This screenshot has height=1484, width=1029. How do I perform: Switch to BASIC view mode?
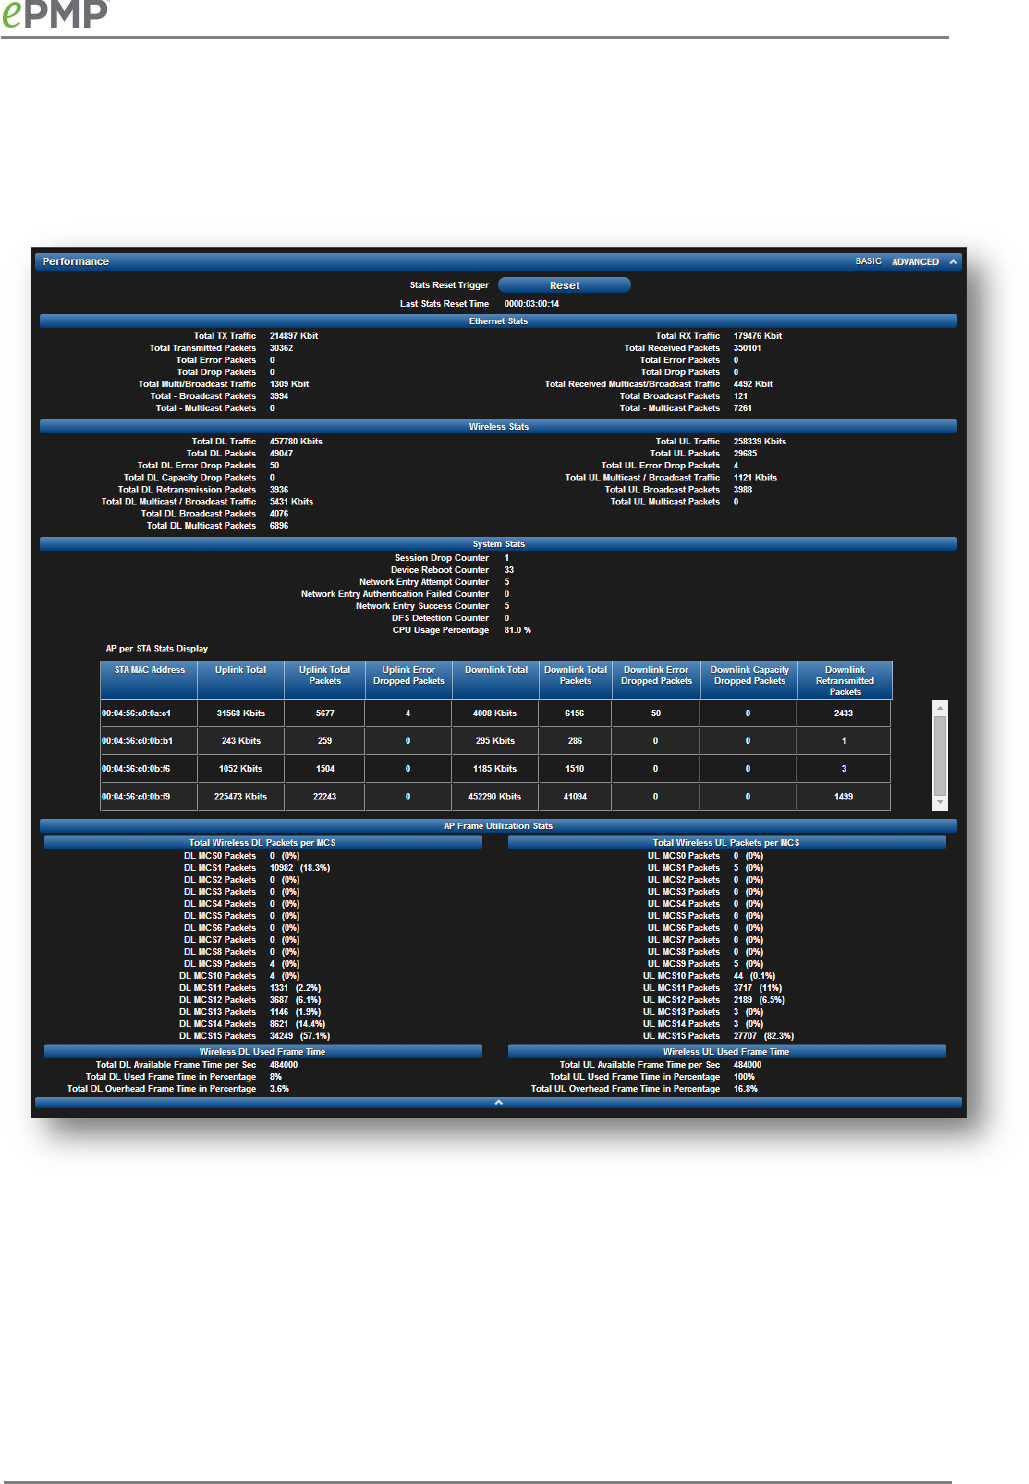tap(868, 262)
